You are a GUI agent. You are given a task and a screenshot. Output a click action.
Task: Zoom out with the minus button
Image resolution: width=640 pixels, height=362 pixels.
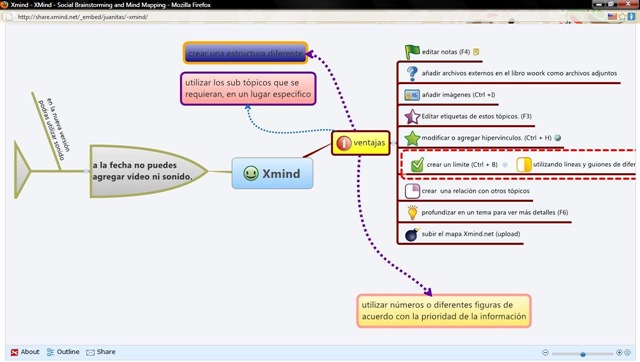tap(545, 353)
